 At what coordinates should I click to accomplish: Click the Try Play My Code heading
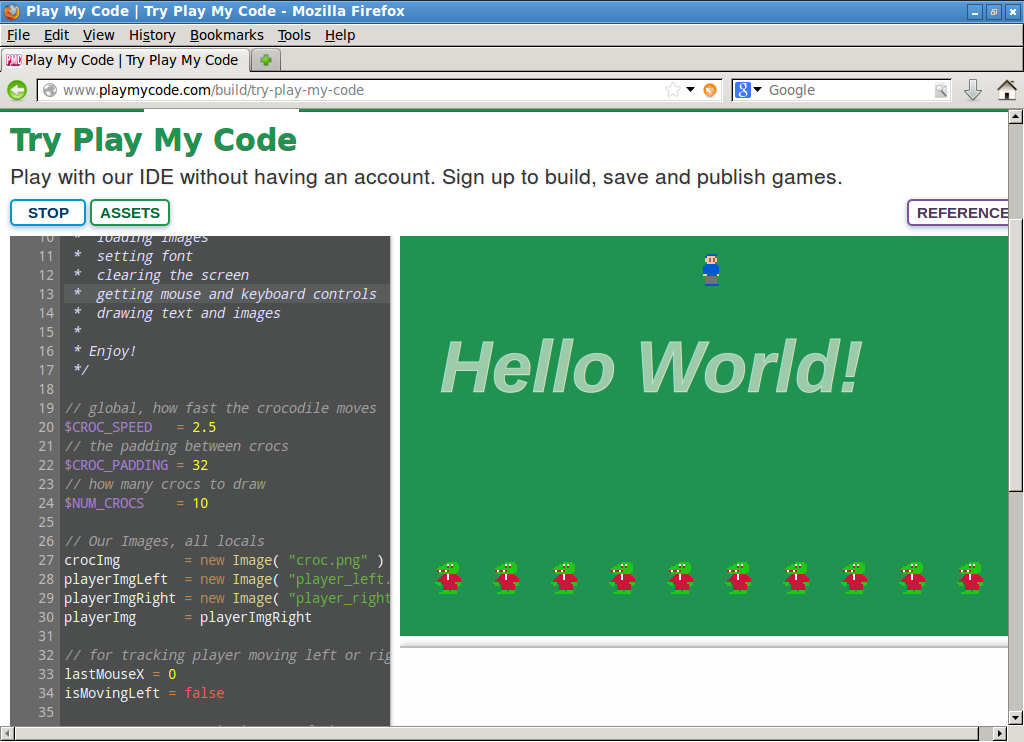(x=153, y=140)
